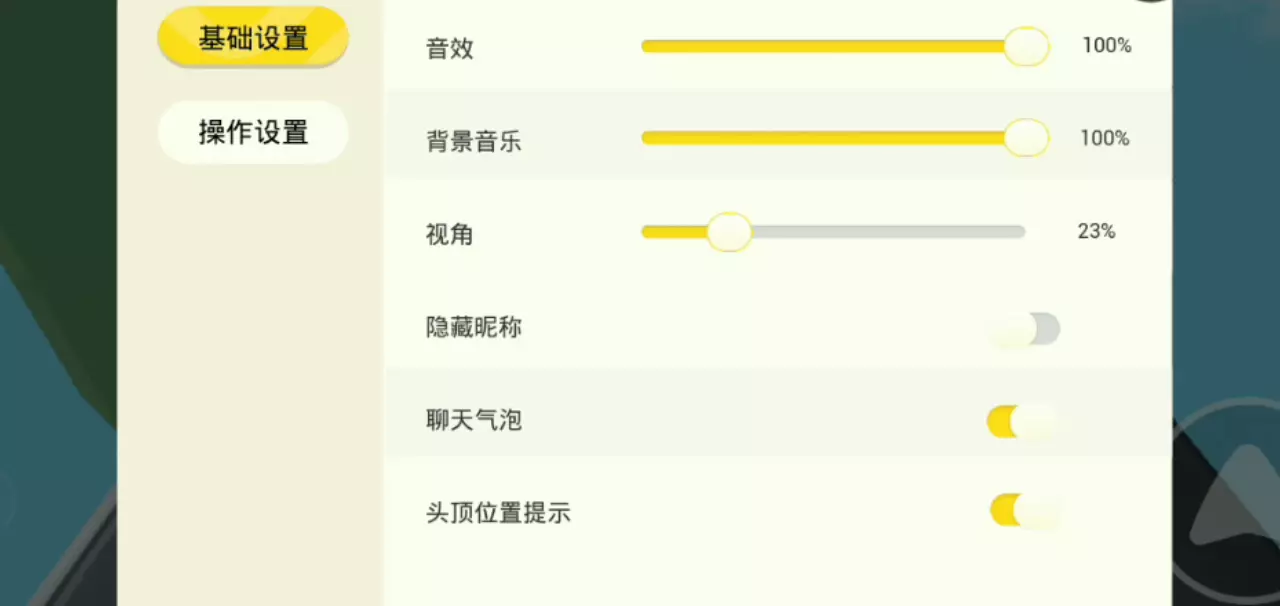Select the 基础设置 tab
Viewport: 1280px width, 606px height.
[x=253, y=39]
